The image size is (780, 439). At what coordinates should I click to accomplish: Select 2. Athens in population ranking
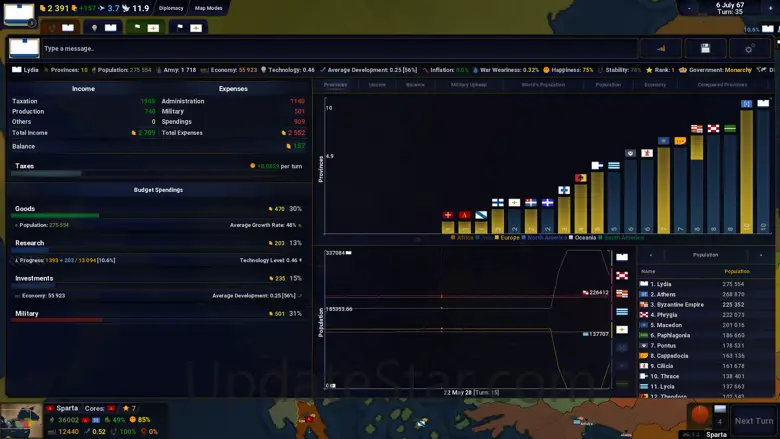(x=706, y=294)
